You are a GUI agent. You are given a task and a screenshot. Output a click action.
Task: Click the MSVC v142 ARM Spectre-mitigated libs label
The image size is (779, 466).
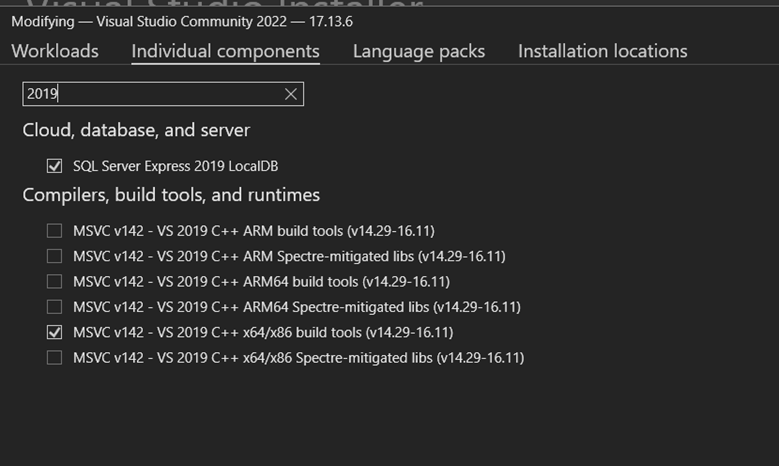point(289,256)
